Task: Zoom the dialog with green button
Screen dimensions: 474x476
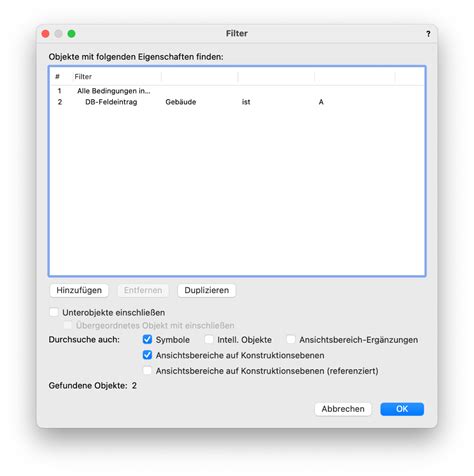Action: click(x=71, y=34)
